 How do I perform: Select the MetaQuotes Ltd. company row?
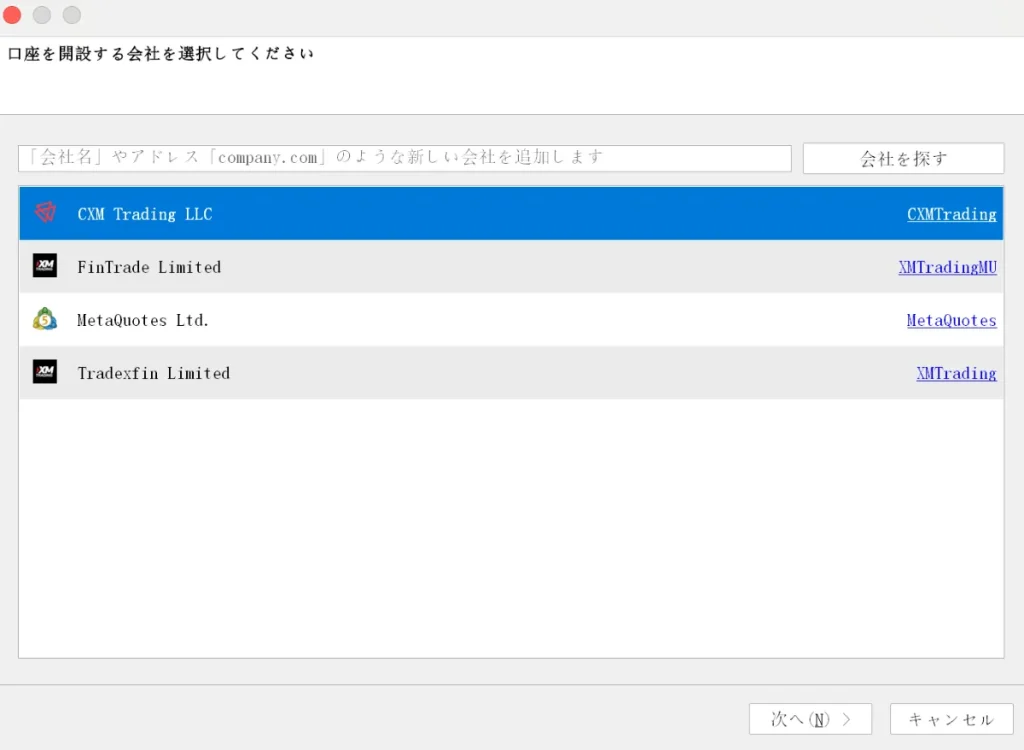pos(500,320)
